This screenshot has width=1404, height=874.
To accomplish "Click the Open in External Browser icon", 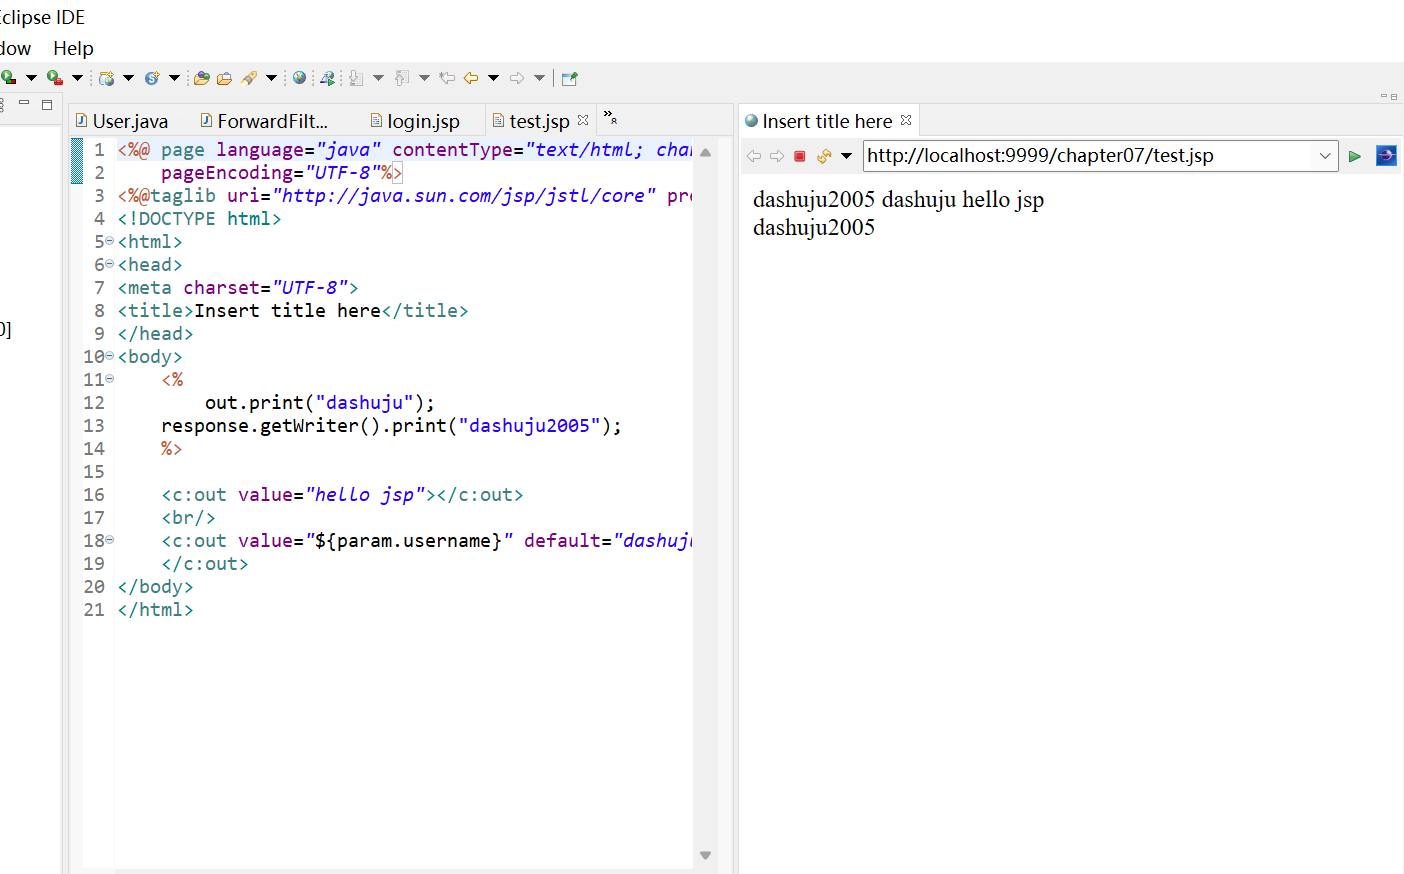I will coord(1386,156).
